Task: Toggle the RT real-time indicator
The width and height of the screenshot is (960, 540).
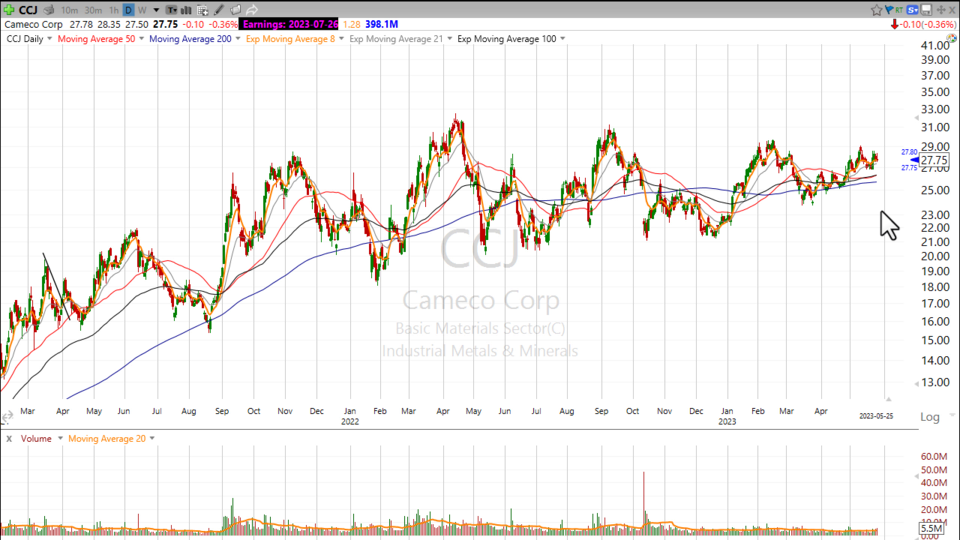Action: (899, 9)
